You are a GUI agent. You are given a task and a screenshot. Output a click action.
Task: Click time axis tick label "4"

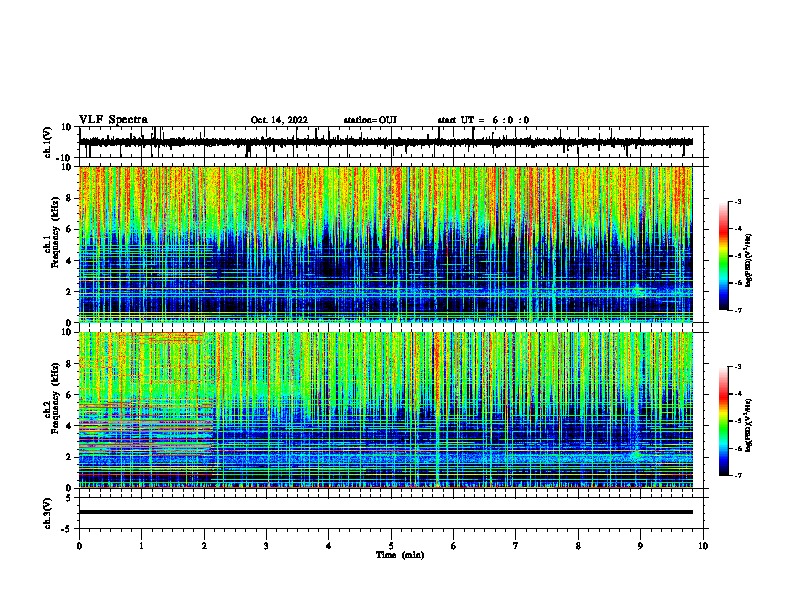329,545
